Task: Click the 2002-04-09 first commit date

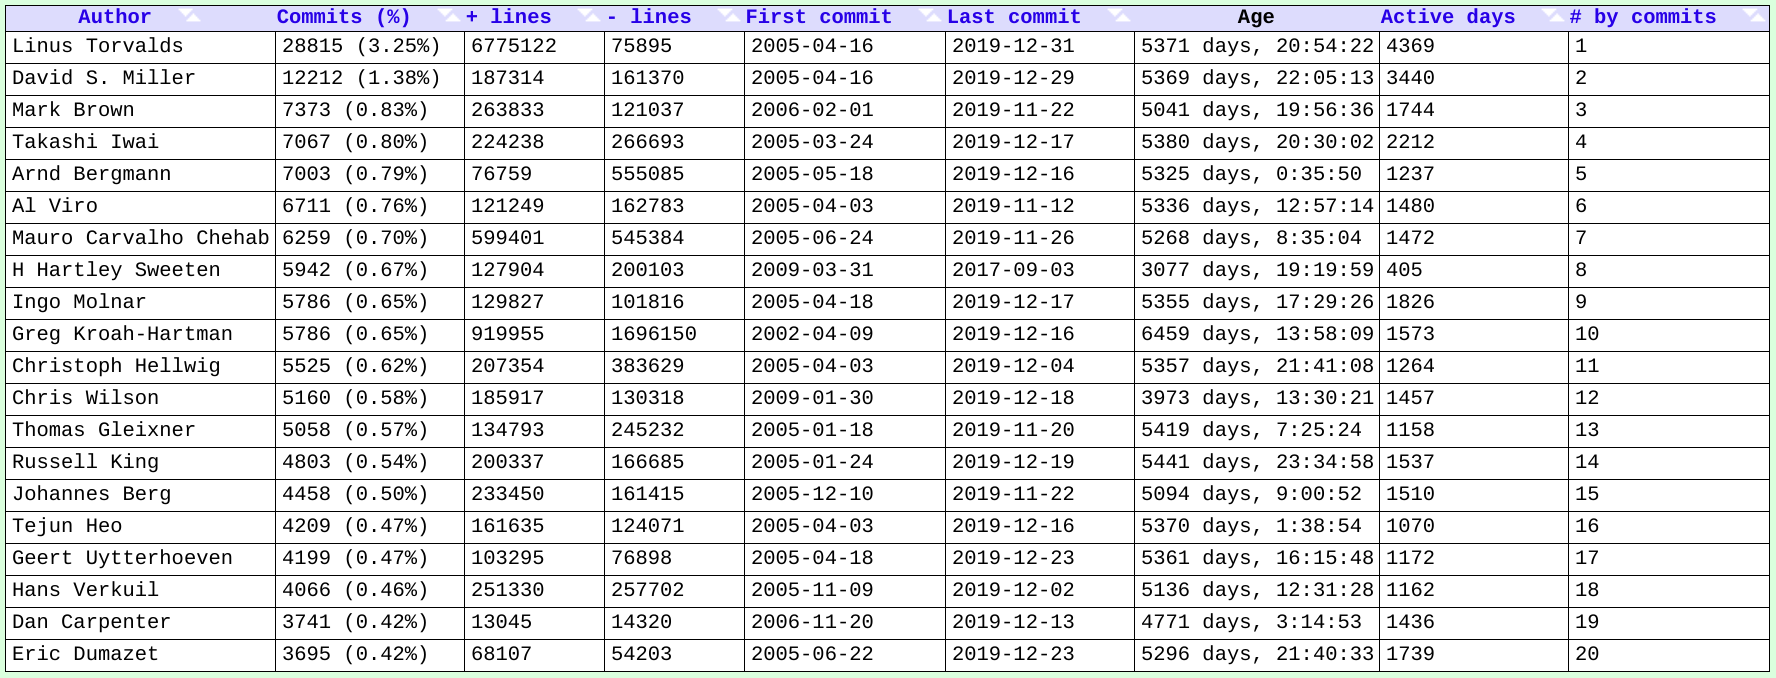Action: [812, 334]
